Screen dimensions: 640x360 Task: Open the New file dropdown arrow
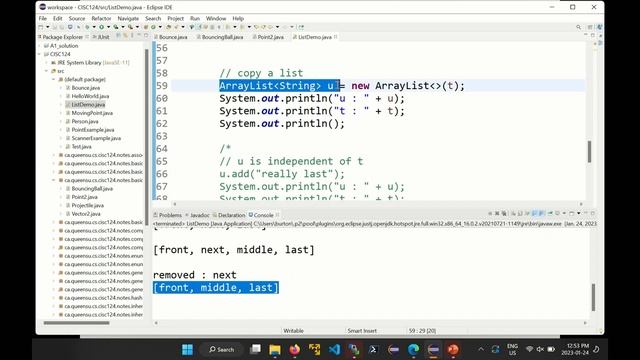click(x=48, y=27)
